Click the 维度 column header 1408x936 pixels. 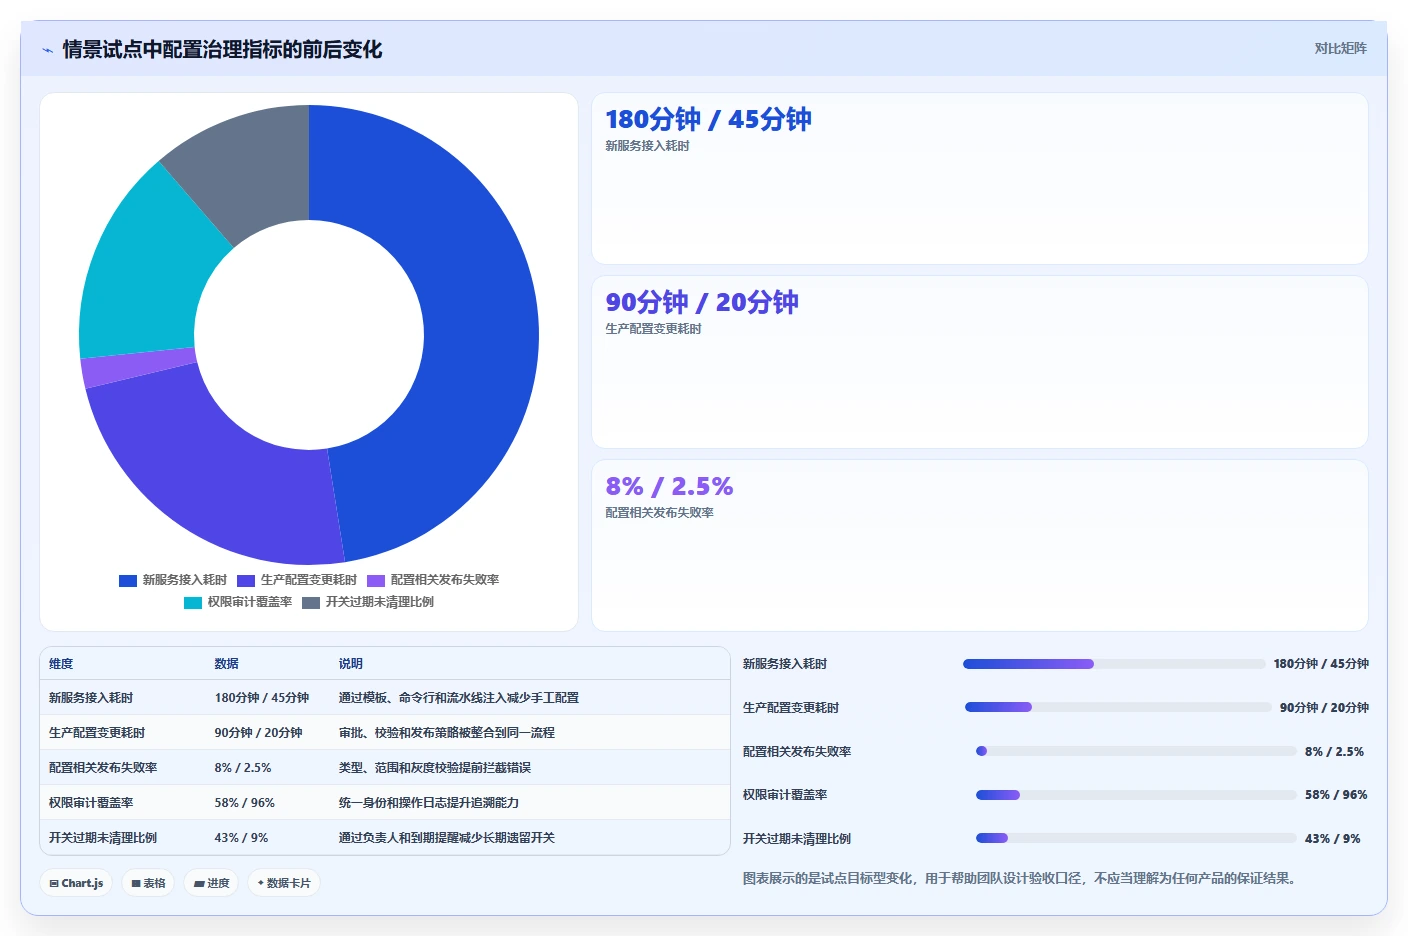[x=61, y=664]
